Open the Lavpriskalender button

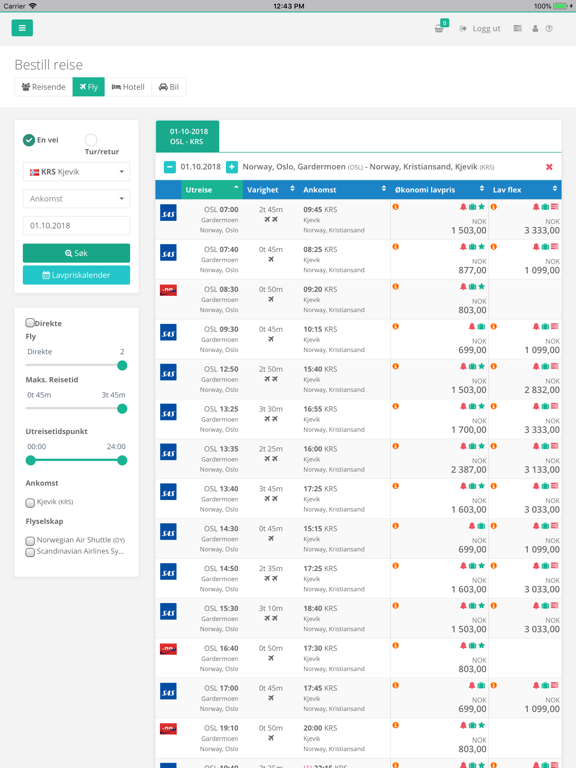[76, 275]
